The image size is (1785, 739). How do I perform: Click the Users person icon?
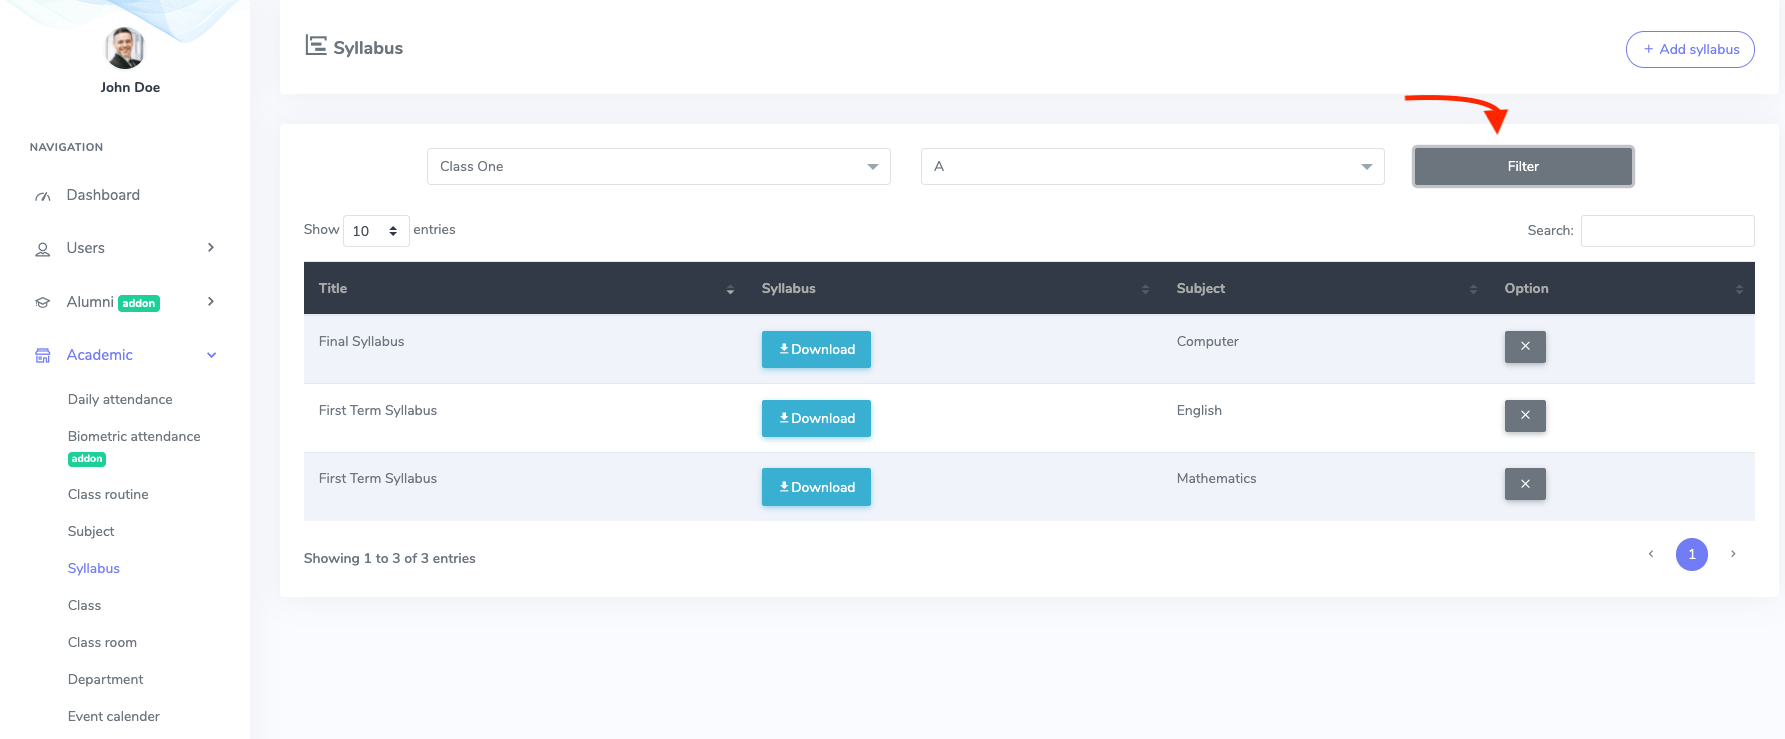(x=43, y=249)
